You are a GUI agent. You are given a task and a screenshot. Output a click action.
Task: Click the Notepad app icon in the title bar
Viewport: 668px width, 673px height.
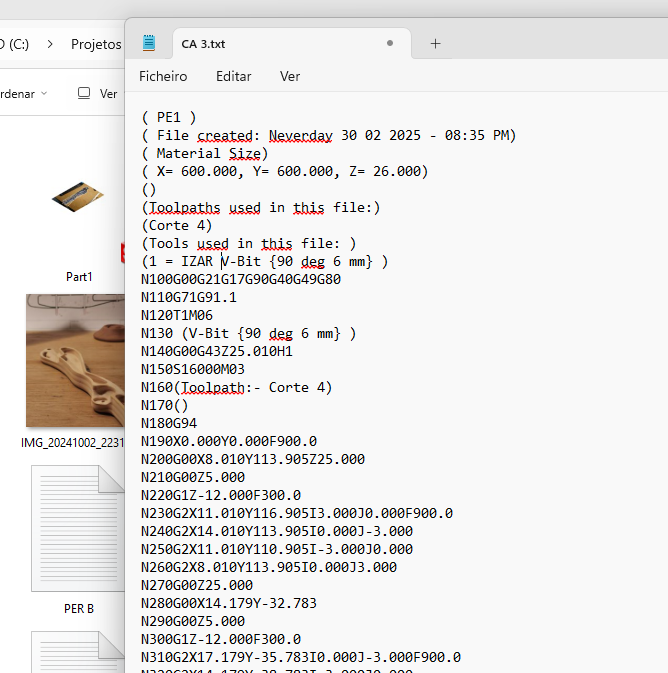click(149, 43)
